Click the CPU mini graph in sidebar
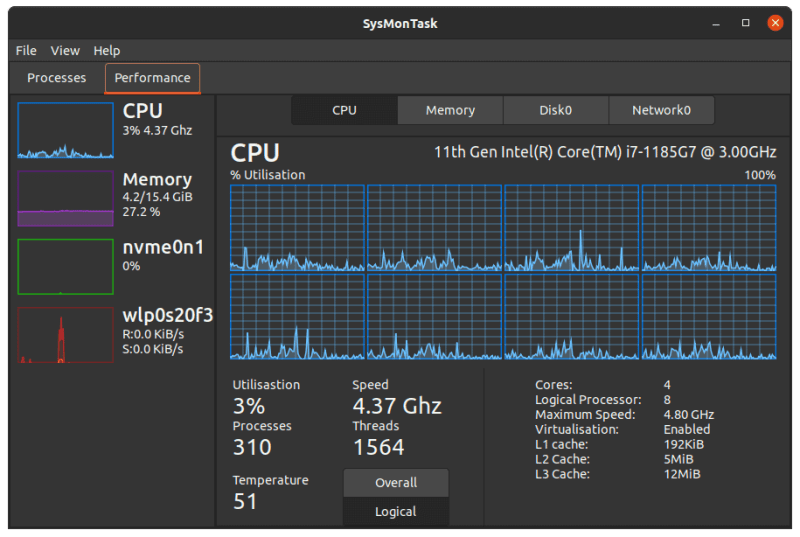This screenshot has height=537, width=800. pyautogui.click(x=65, y=130)
